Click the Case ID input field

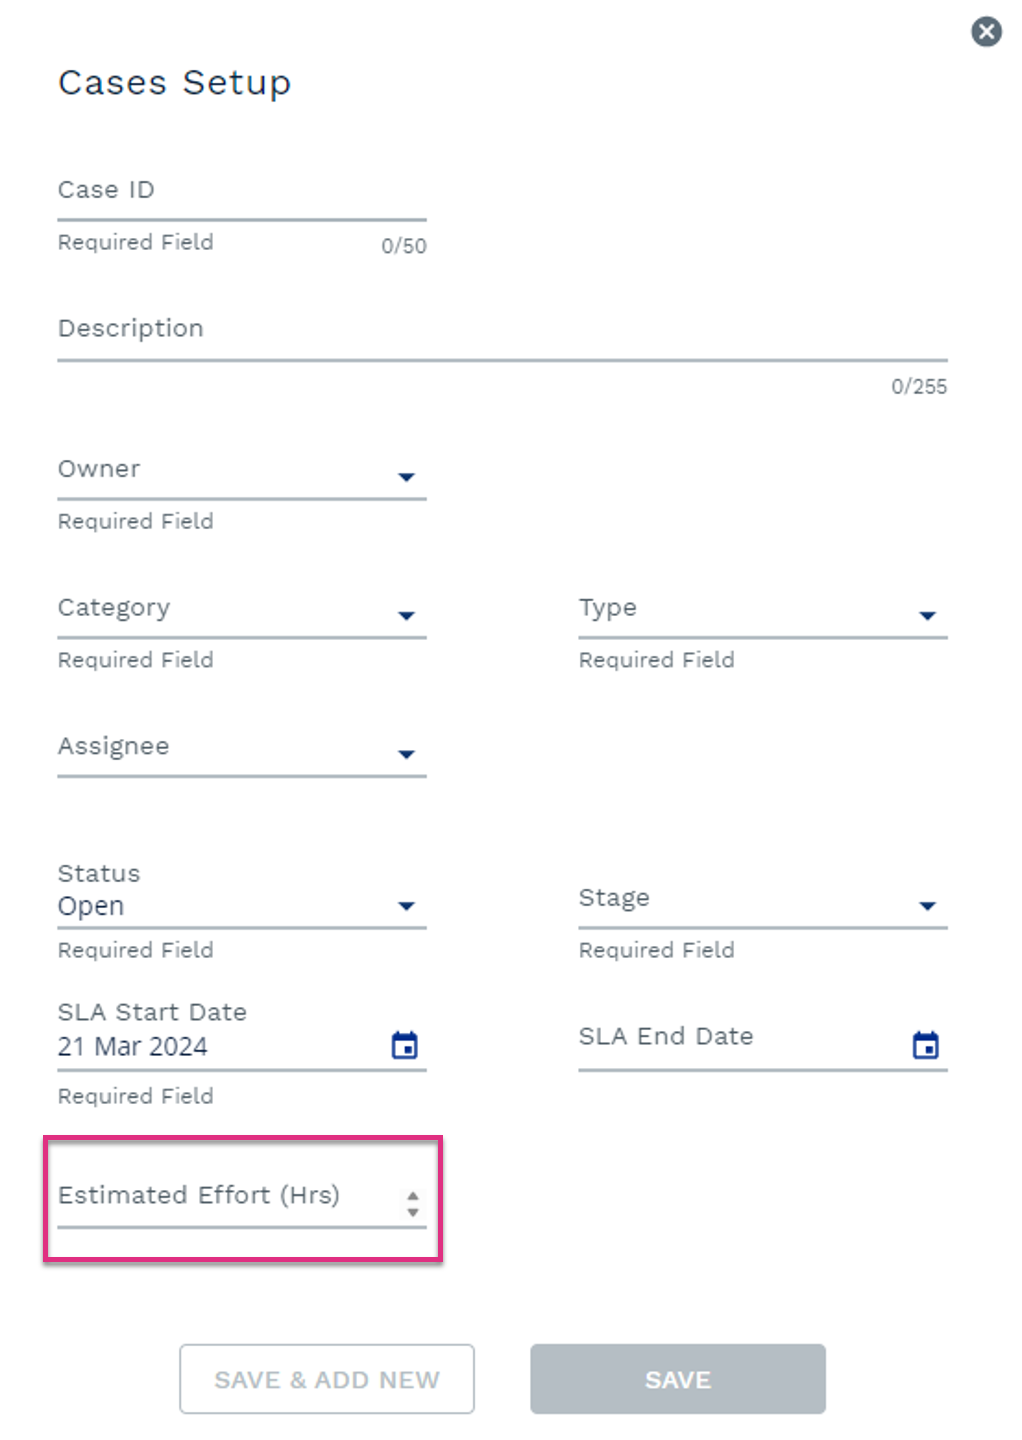242,191
